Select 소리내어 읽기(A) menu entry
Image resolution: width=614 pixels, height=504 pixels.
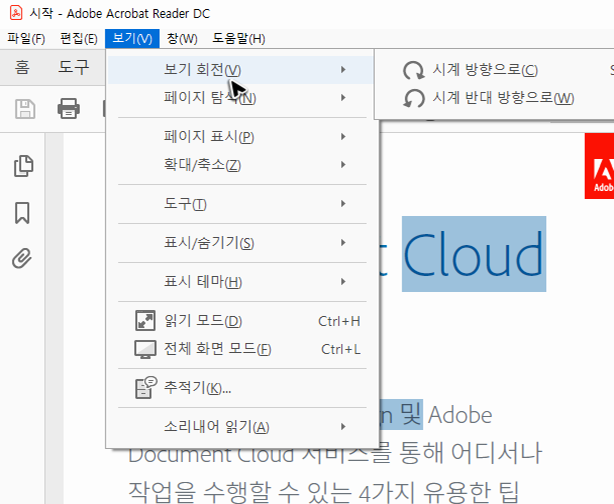tap(240, 427)
